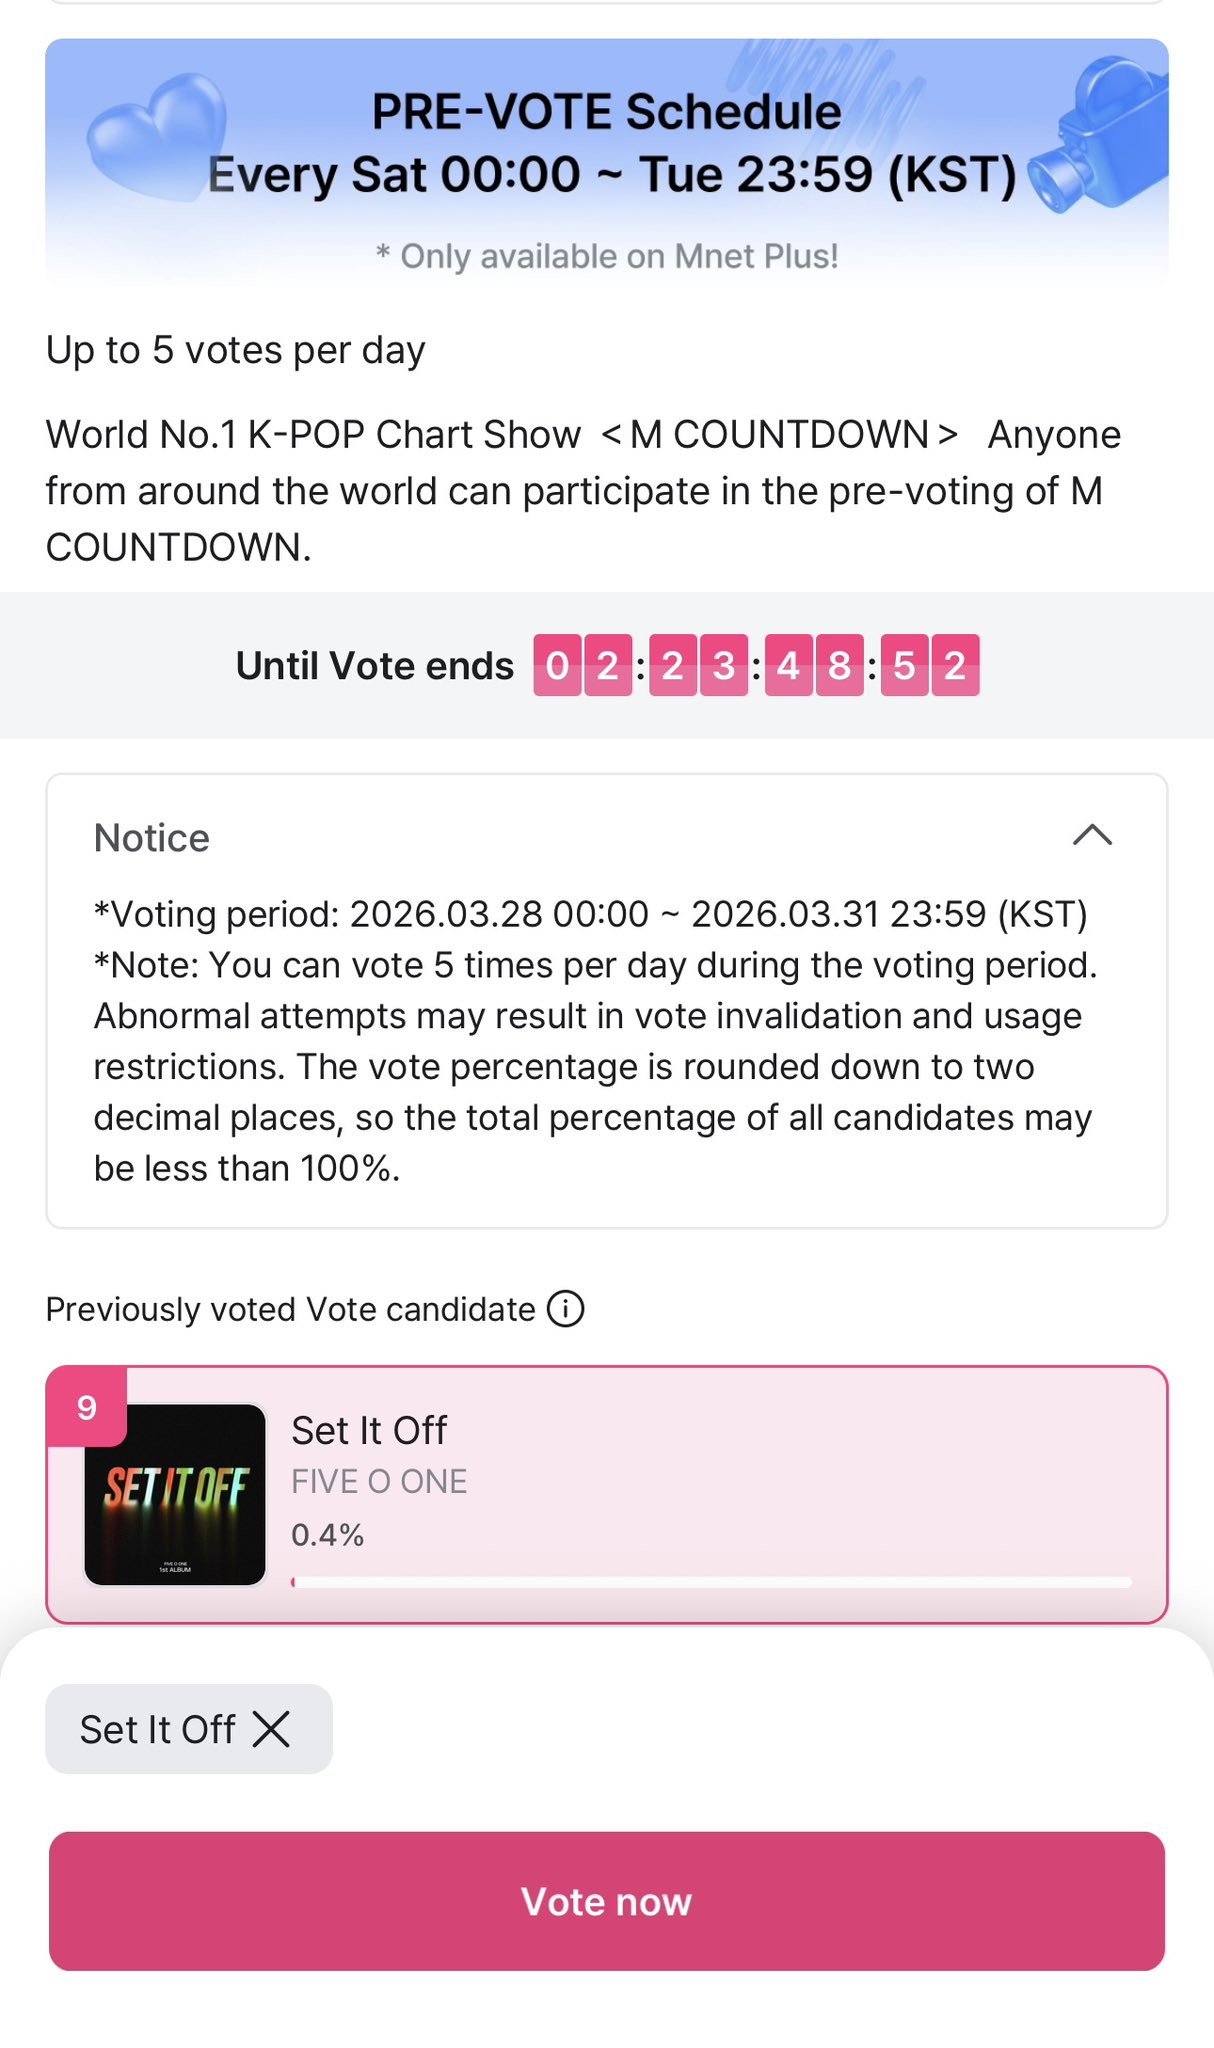
Task: Select the Set It Off song title
Action: 369,1430
